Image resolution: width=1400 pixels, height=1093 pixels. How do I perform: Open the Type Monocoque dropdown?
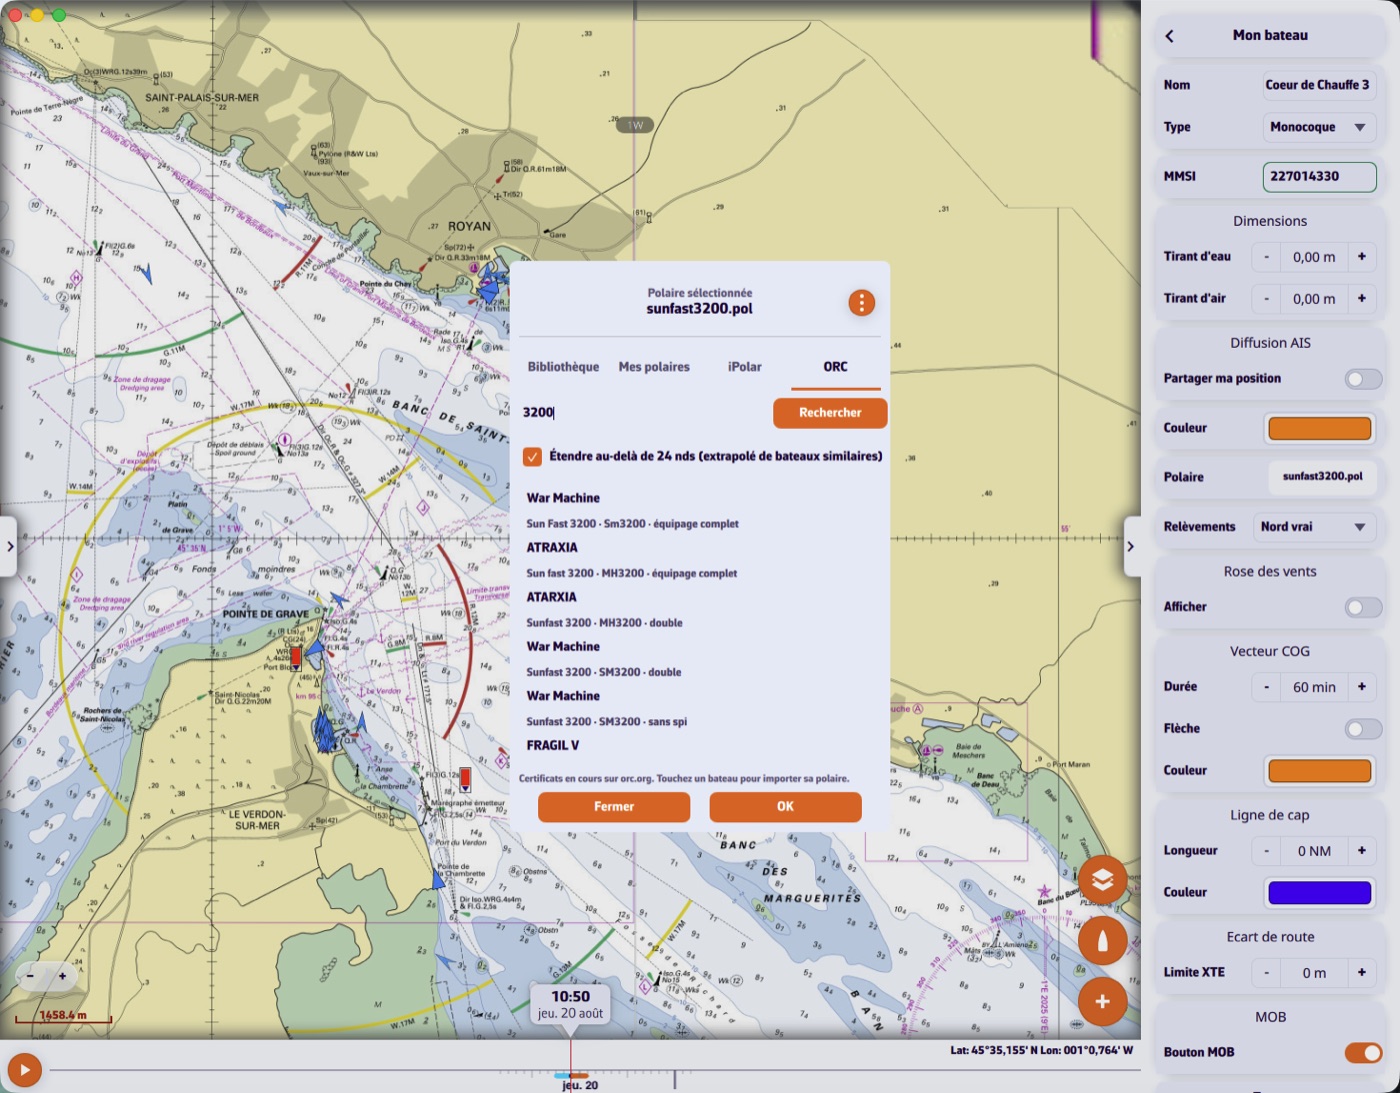coord(1319,127)
